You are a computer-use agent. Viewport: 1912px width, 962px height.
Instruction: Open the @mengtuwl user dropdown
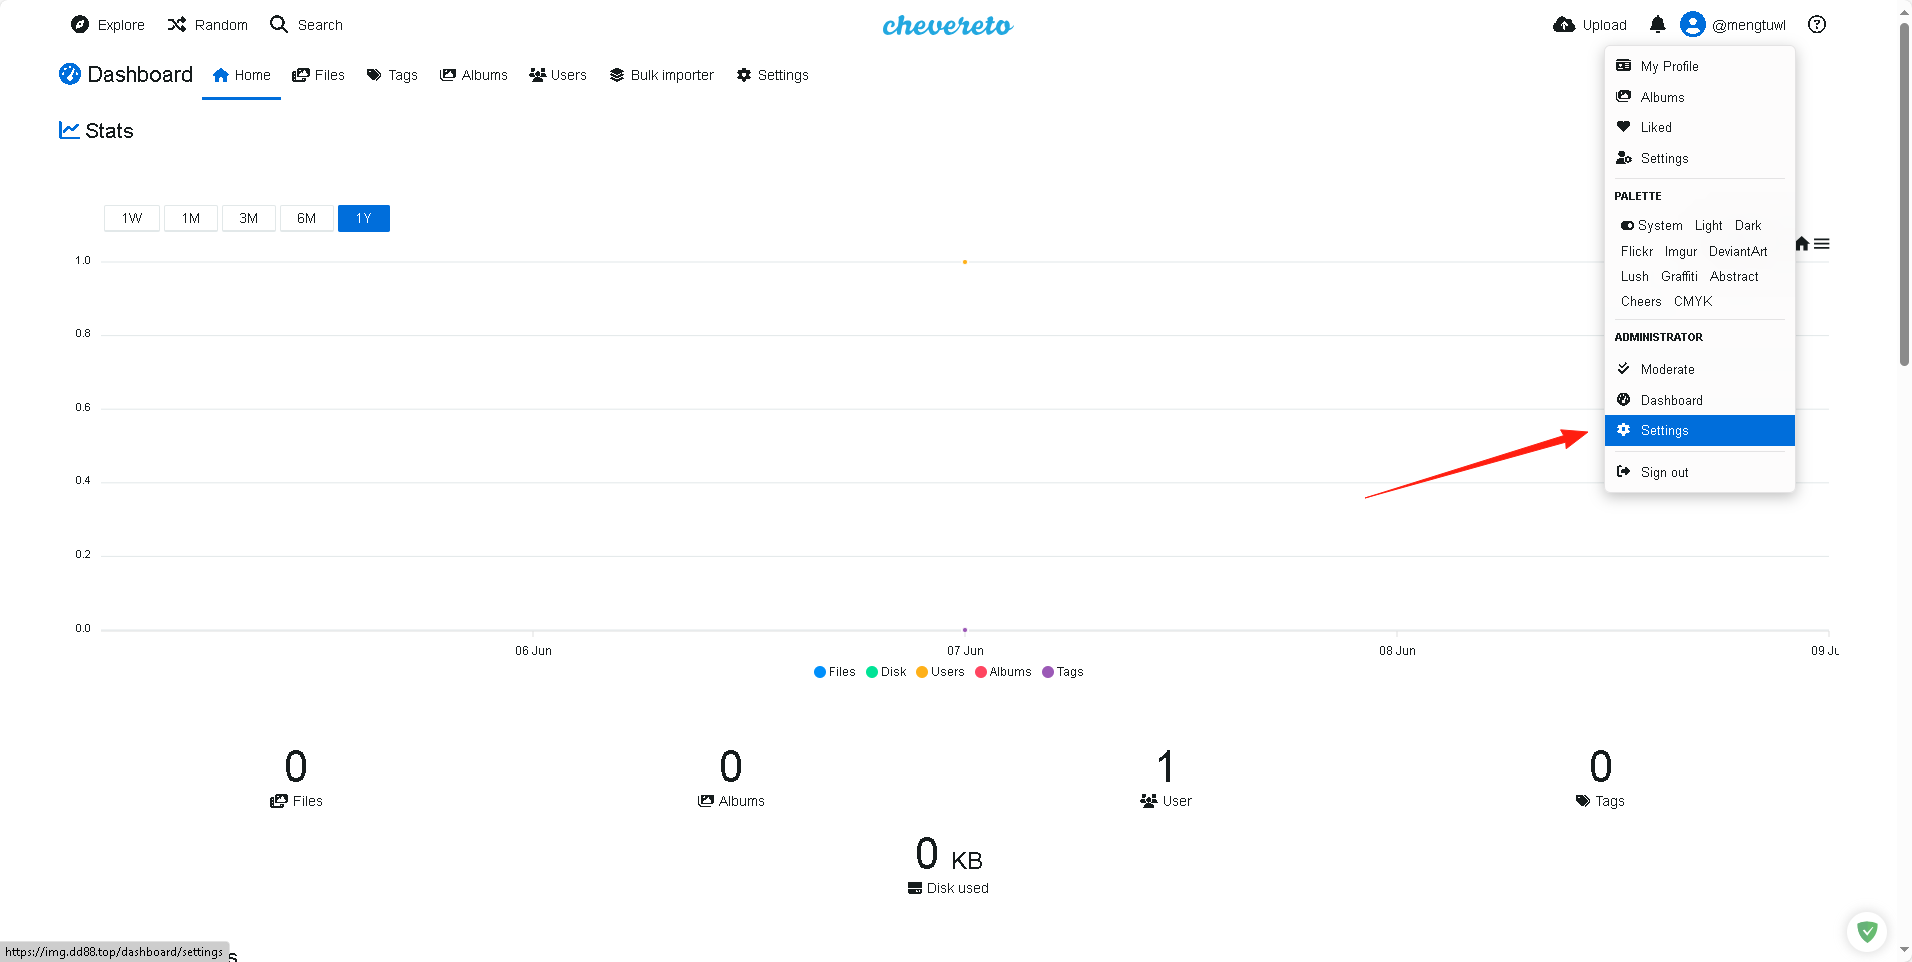(1733, 25)
